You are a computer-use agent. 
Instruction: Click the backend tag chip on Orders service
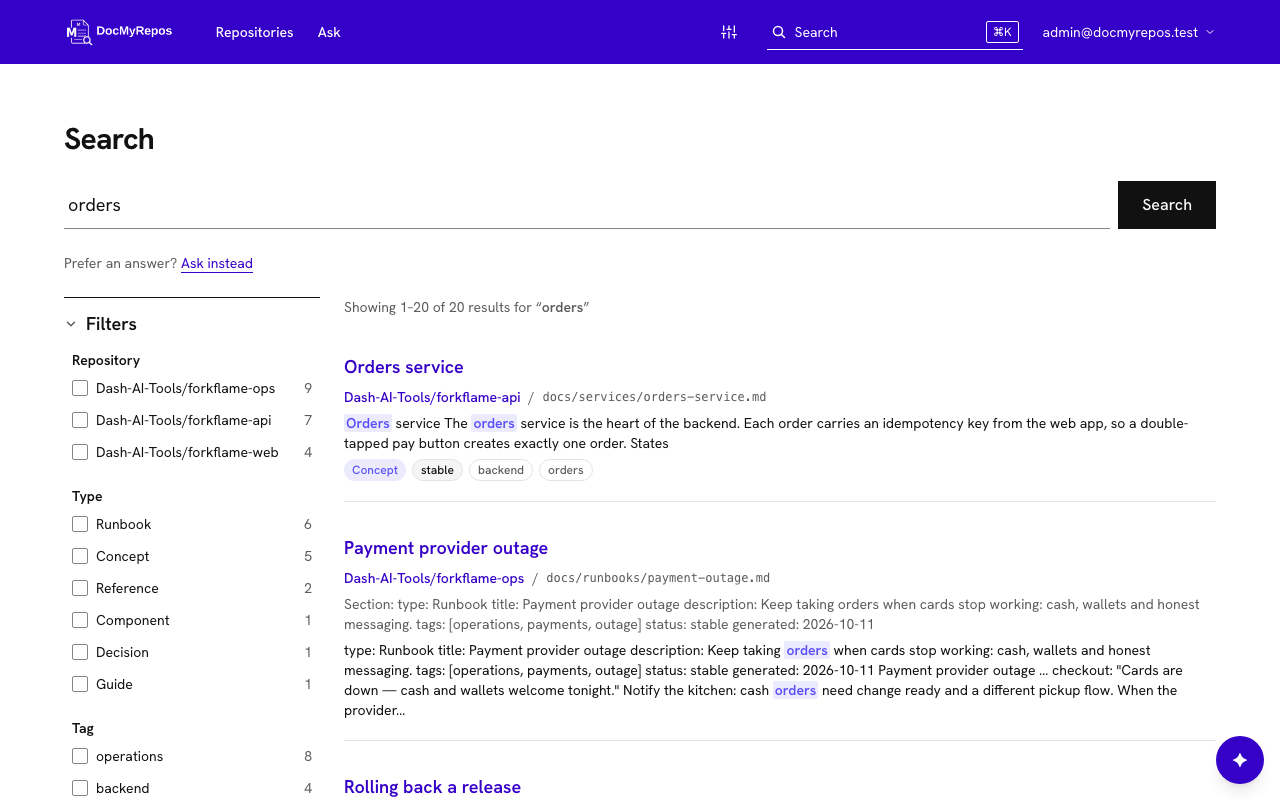[501, 470]
